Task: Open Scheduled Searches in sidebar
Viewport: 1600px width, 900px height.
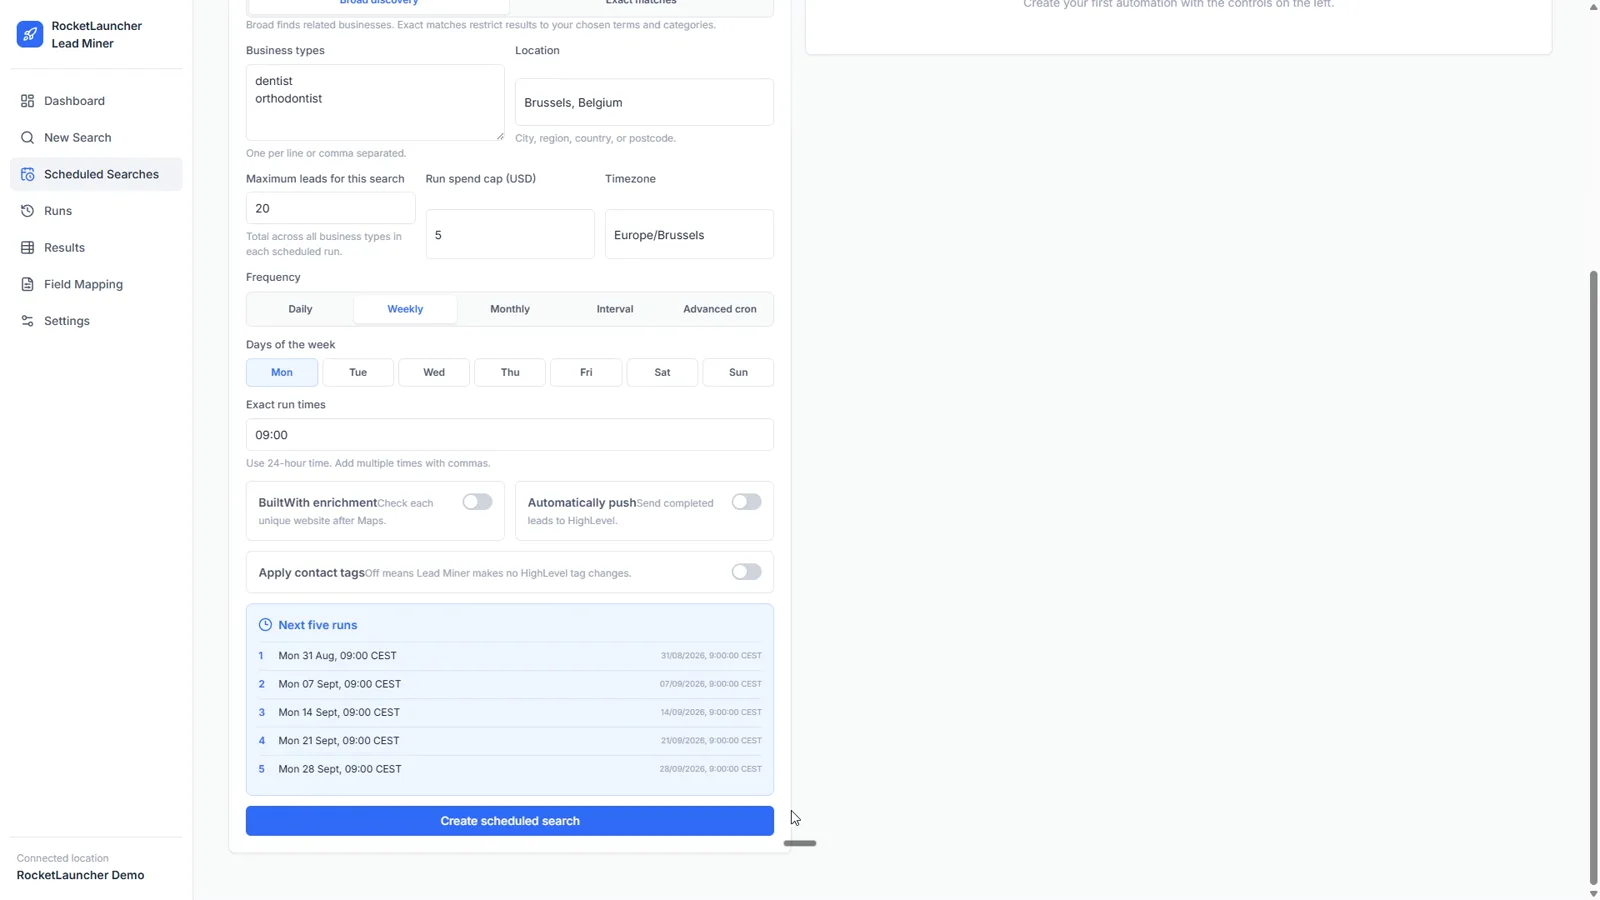Action: point(96,174)
